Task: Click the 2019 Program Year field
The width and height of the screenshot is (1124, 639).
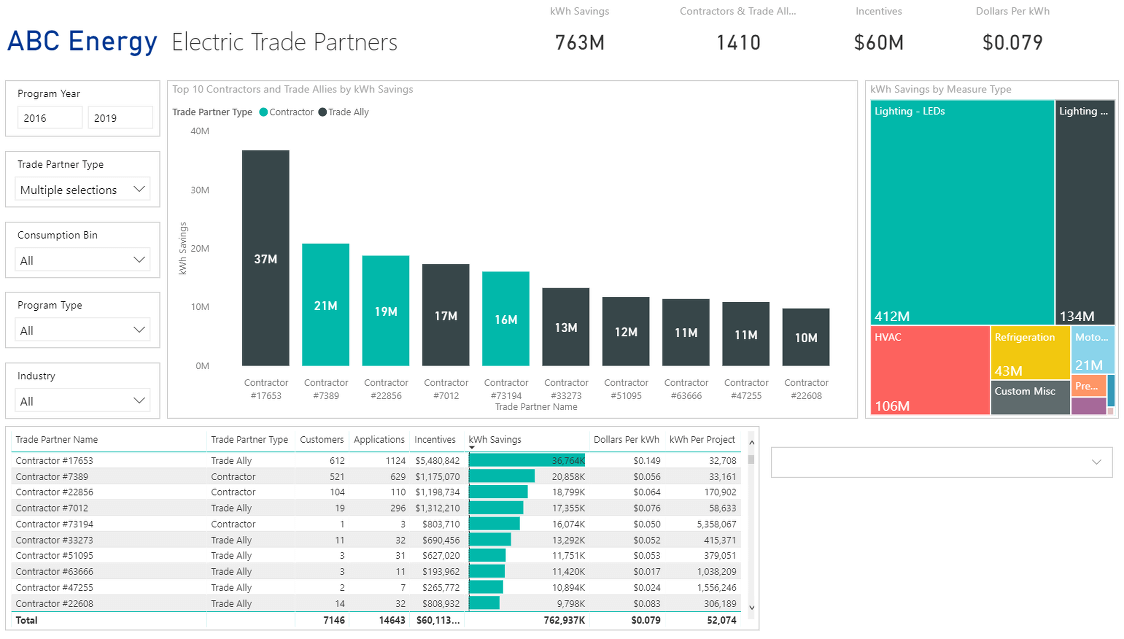Action: [119, 117]
